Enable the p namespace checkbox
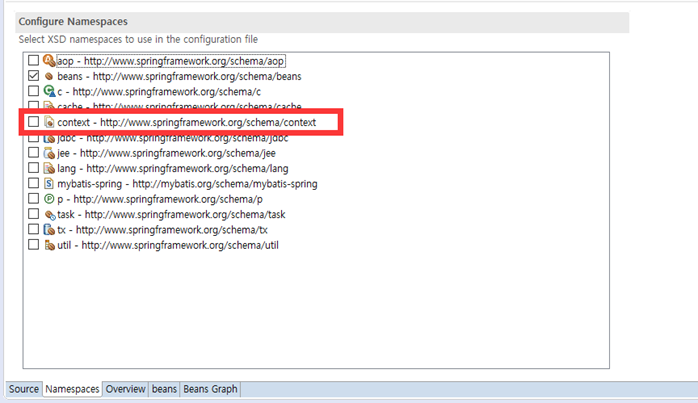Image resolution: width=698 pixels, height=403 pixels. [33, 198]
